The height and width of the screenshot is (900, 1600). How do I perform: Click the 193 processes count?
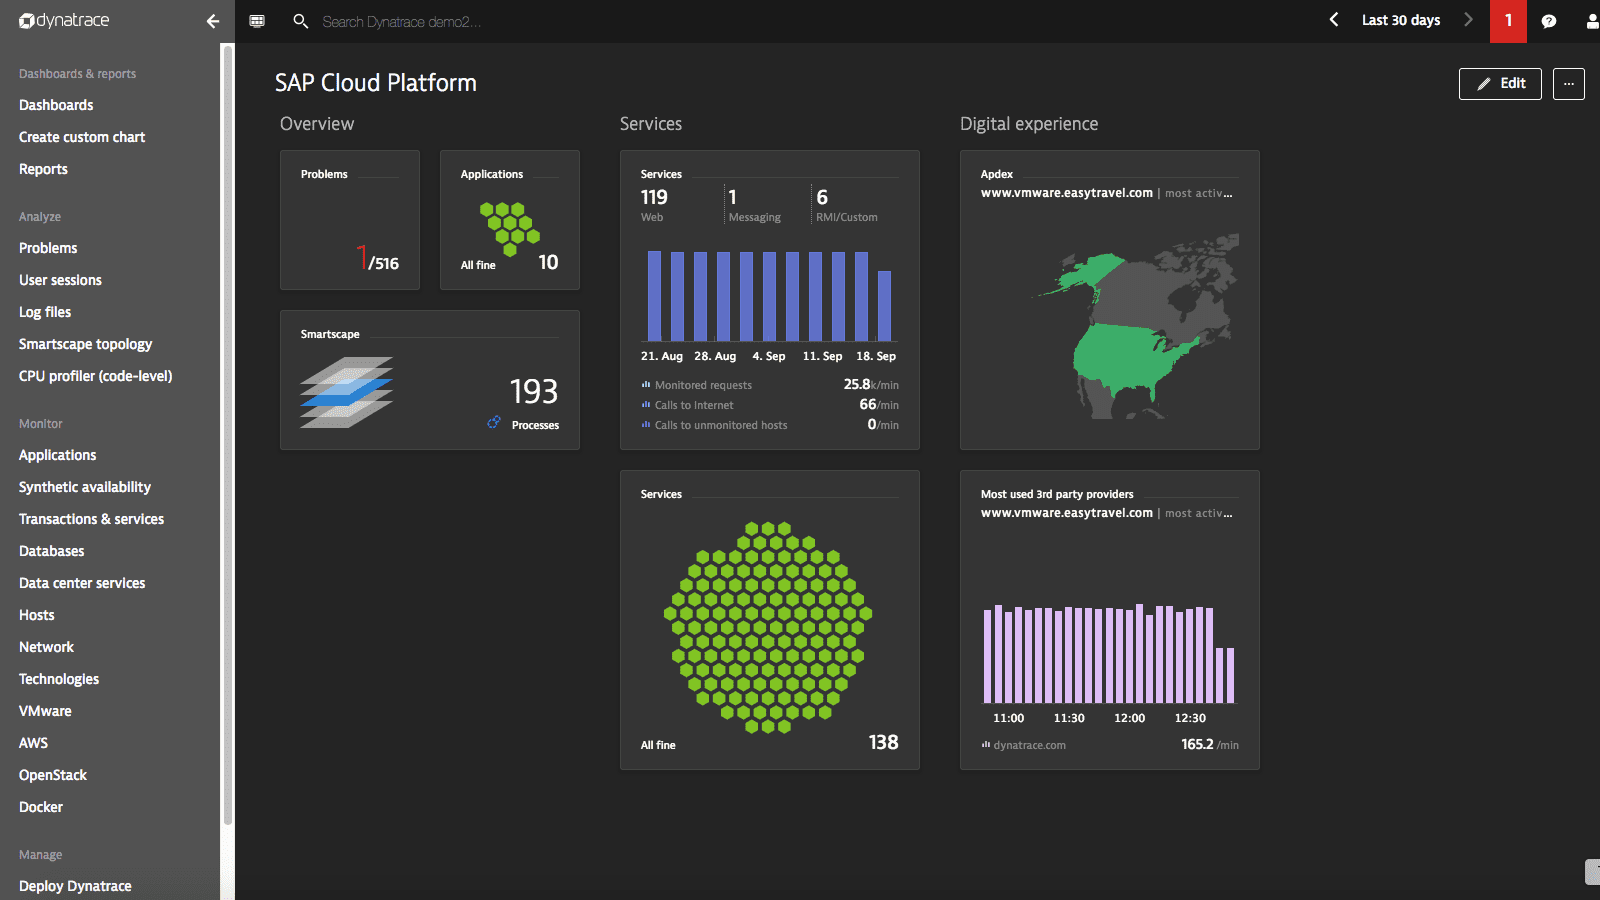pyautogui.click(x=534, y=391)
